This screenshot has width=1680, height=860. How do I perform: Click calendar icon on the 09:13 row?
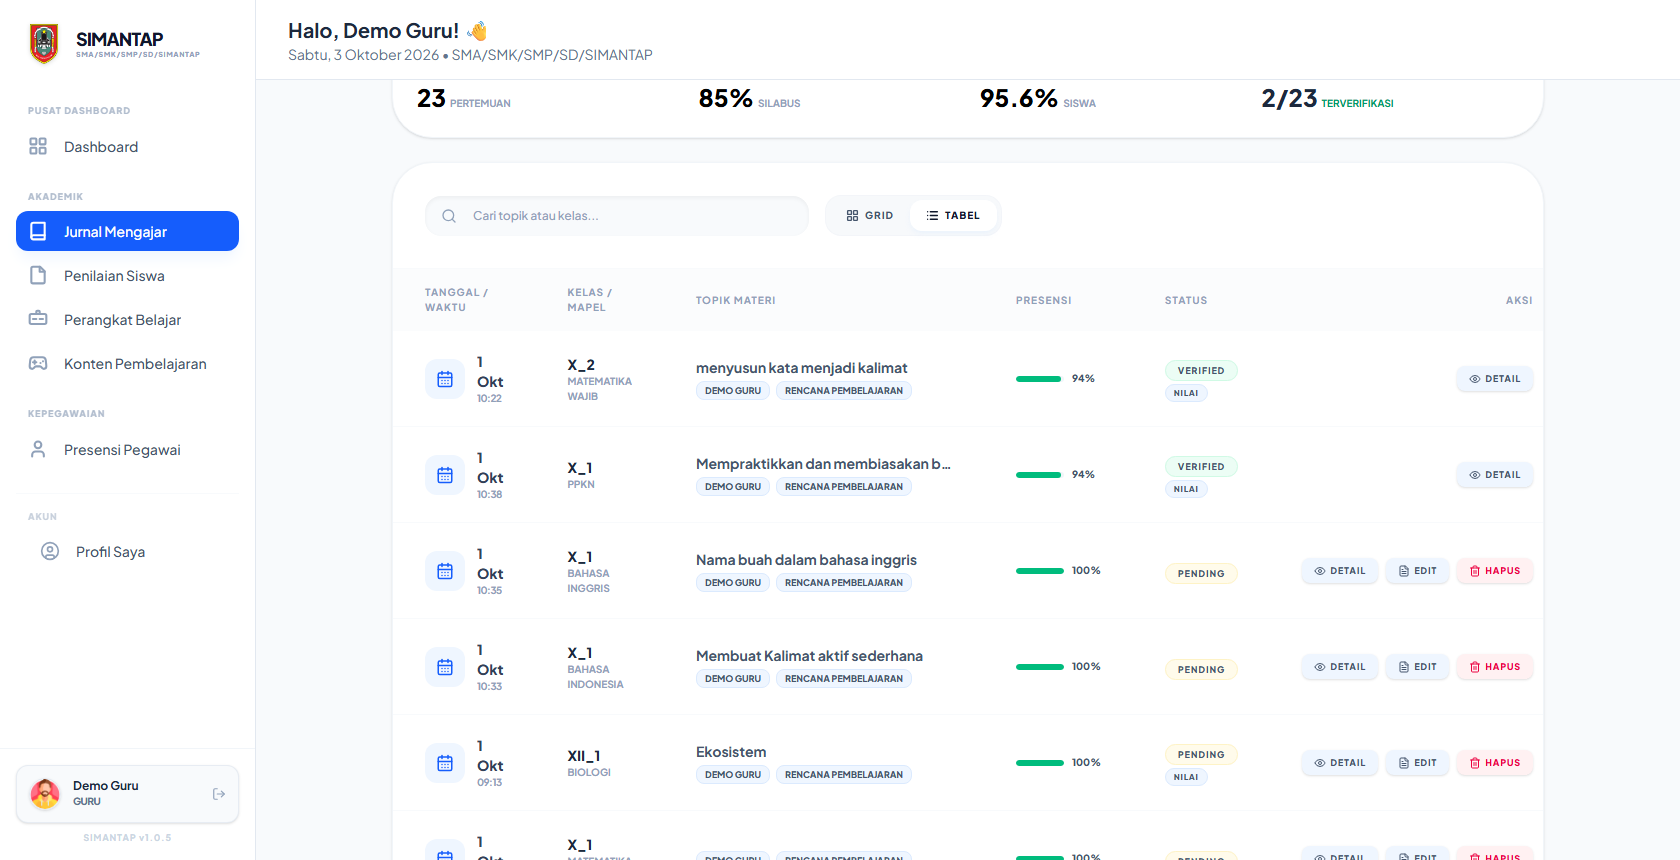pos(445,763)
